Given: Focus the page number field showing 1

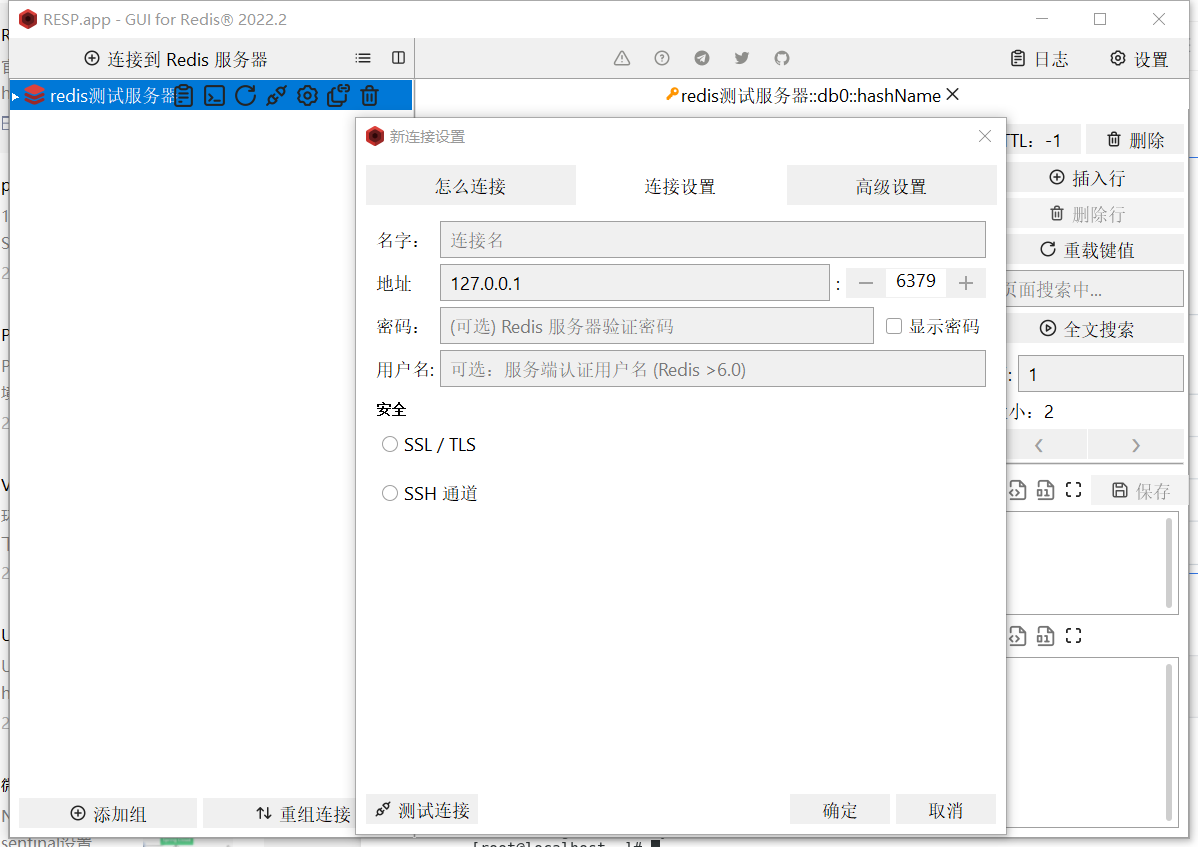Looking at the screenshot, I should [x=1100, y=374].
